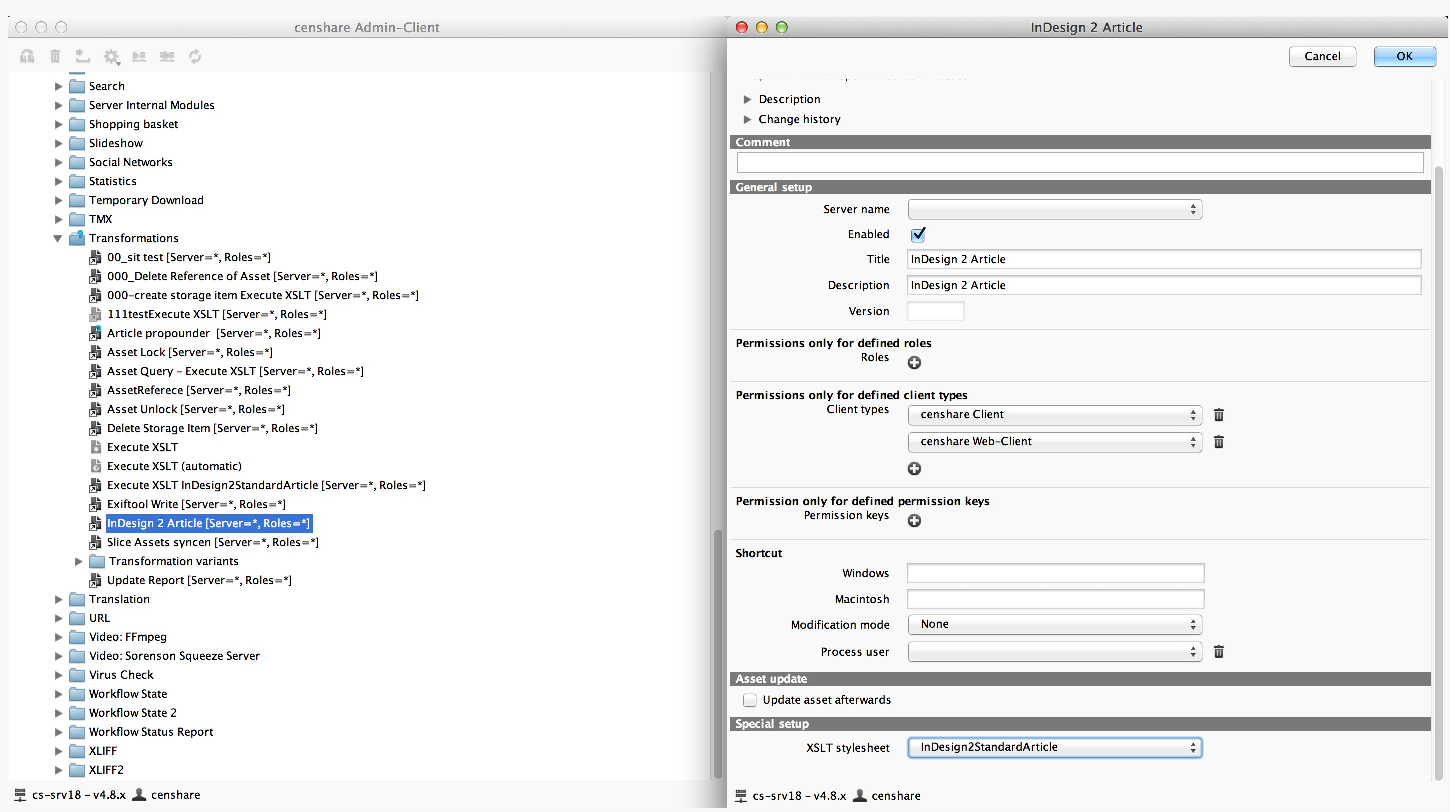The height and width of the screenshot is (812, 1450).
Task: Clear the Process user with trash icon
Action: 1218,652
